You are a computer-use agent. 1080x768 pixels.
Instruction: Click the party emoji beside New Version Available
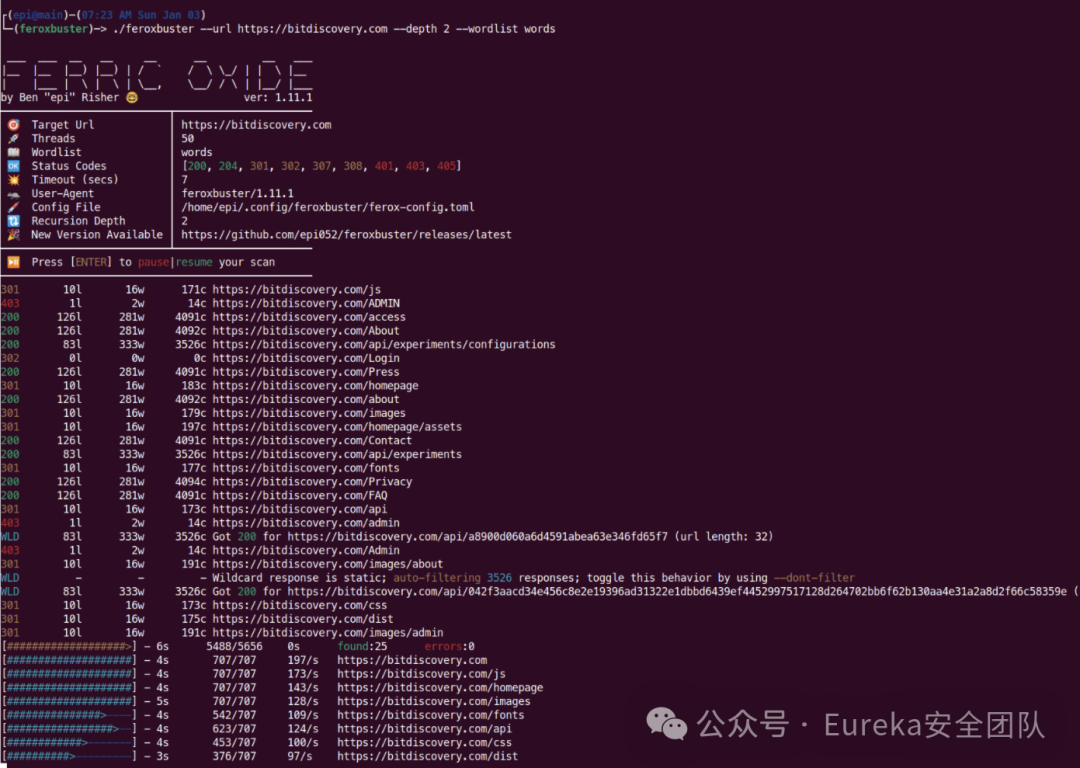tap(13, 235)
